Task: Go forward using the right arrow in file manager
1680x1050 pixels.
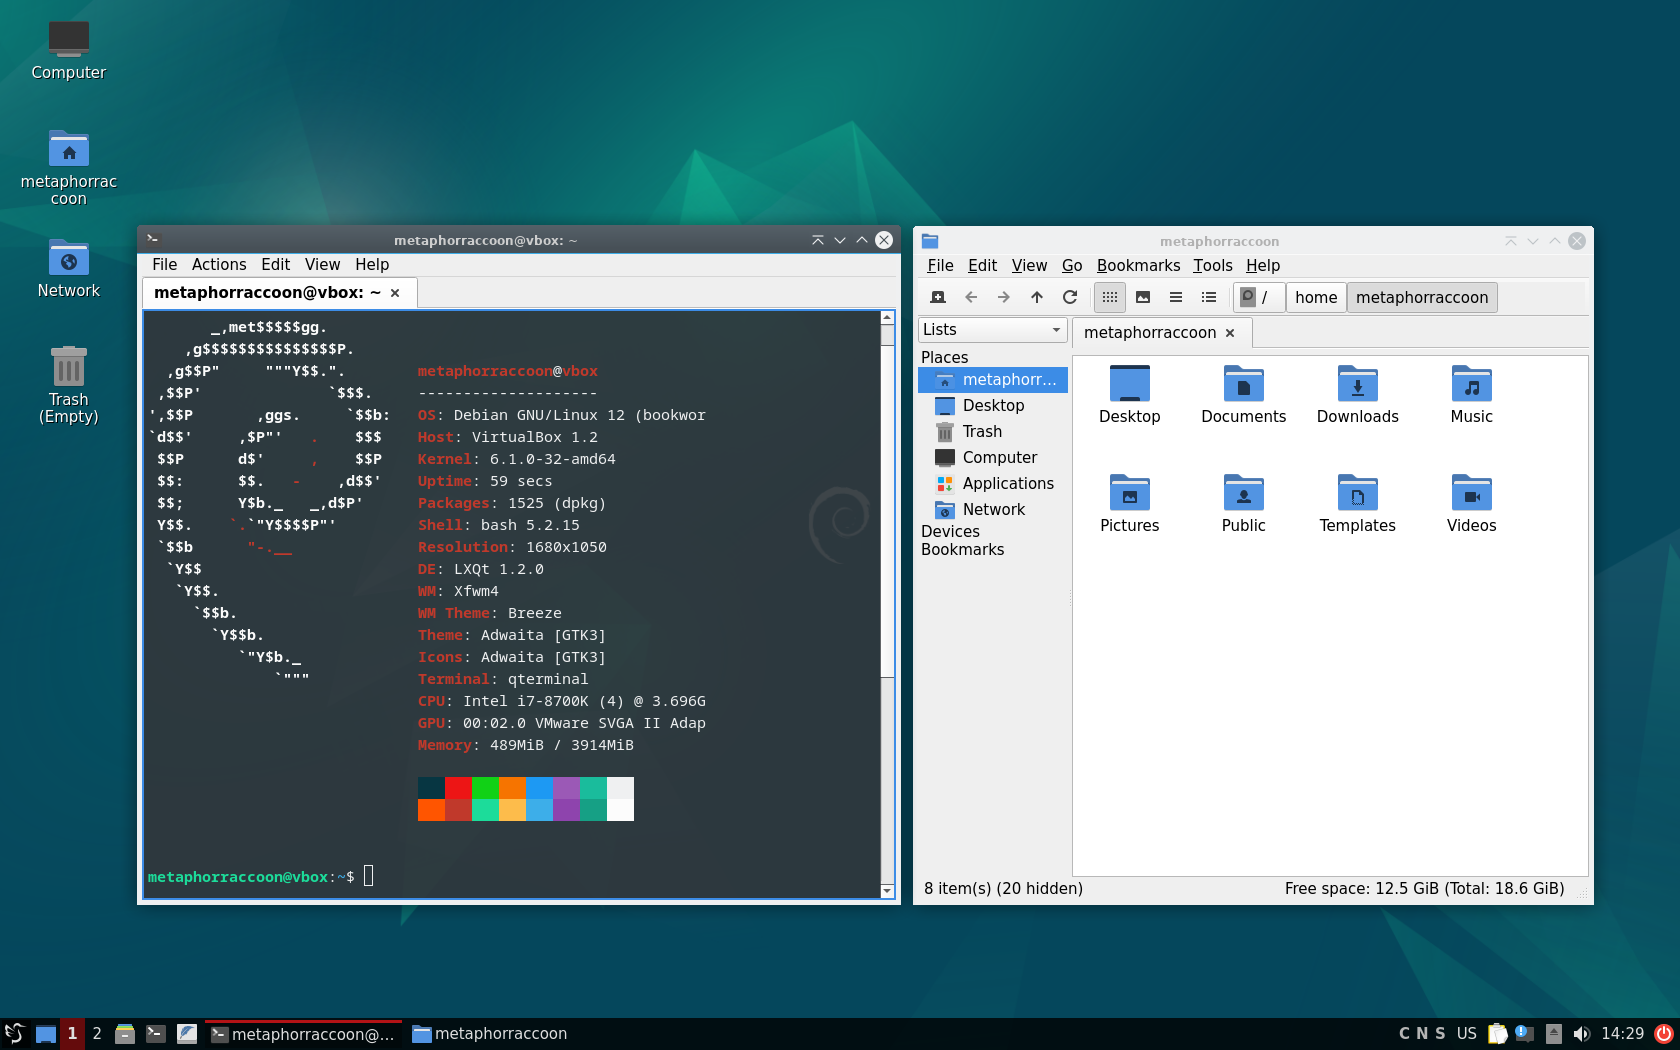Action: (x=1004, y=297)
